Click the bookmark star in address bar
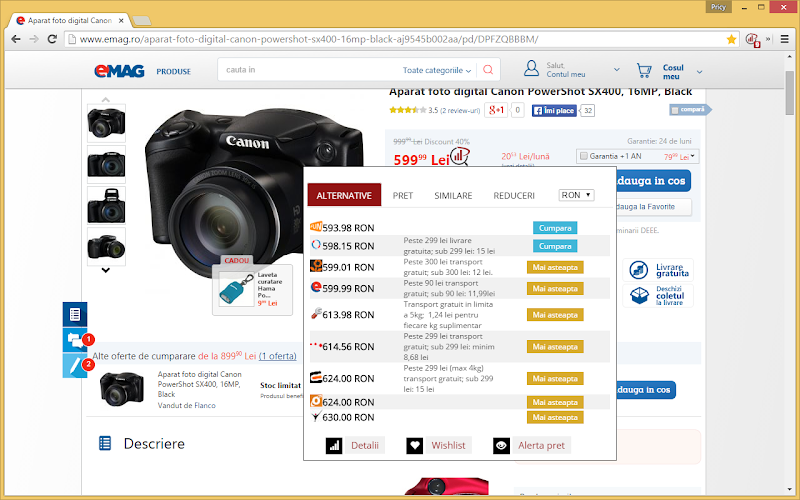This screenshot has width=800, height=500. click(x=731, y=39)
